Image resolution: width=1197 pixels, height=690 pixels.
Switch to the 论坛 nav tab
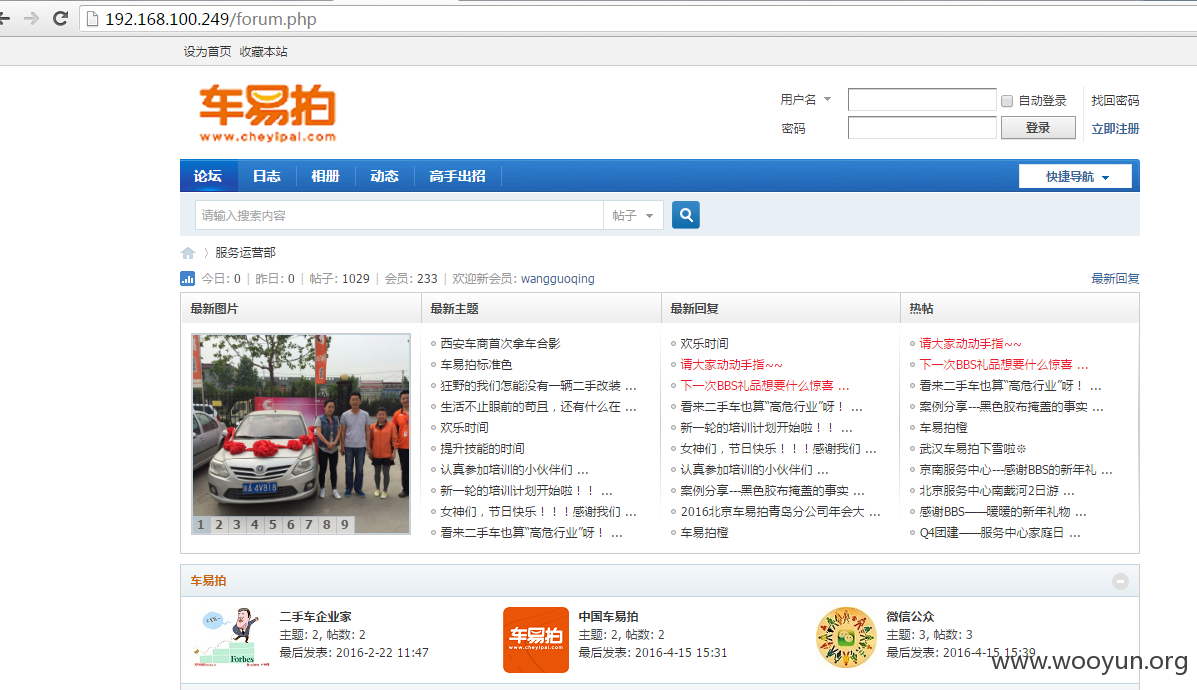click(x=208, y=176)
